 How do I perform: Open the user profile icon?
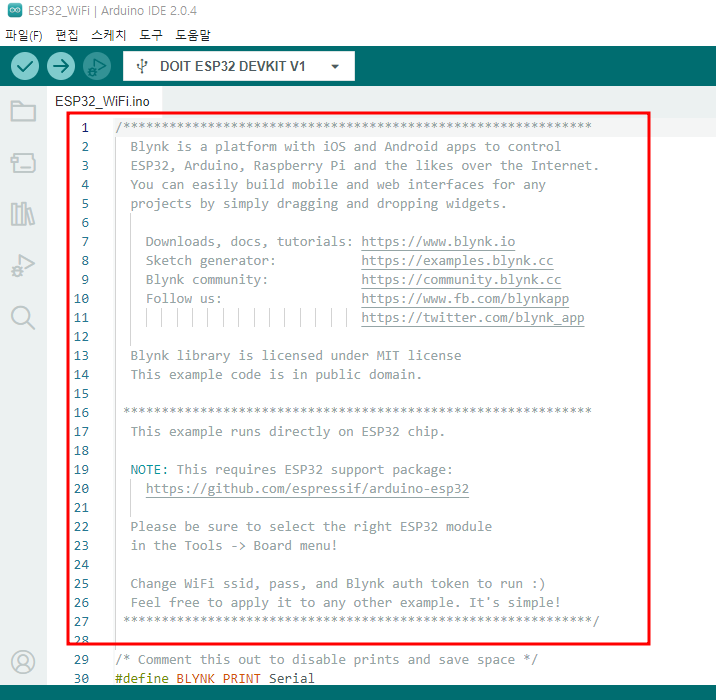(23, 662)
